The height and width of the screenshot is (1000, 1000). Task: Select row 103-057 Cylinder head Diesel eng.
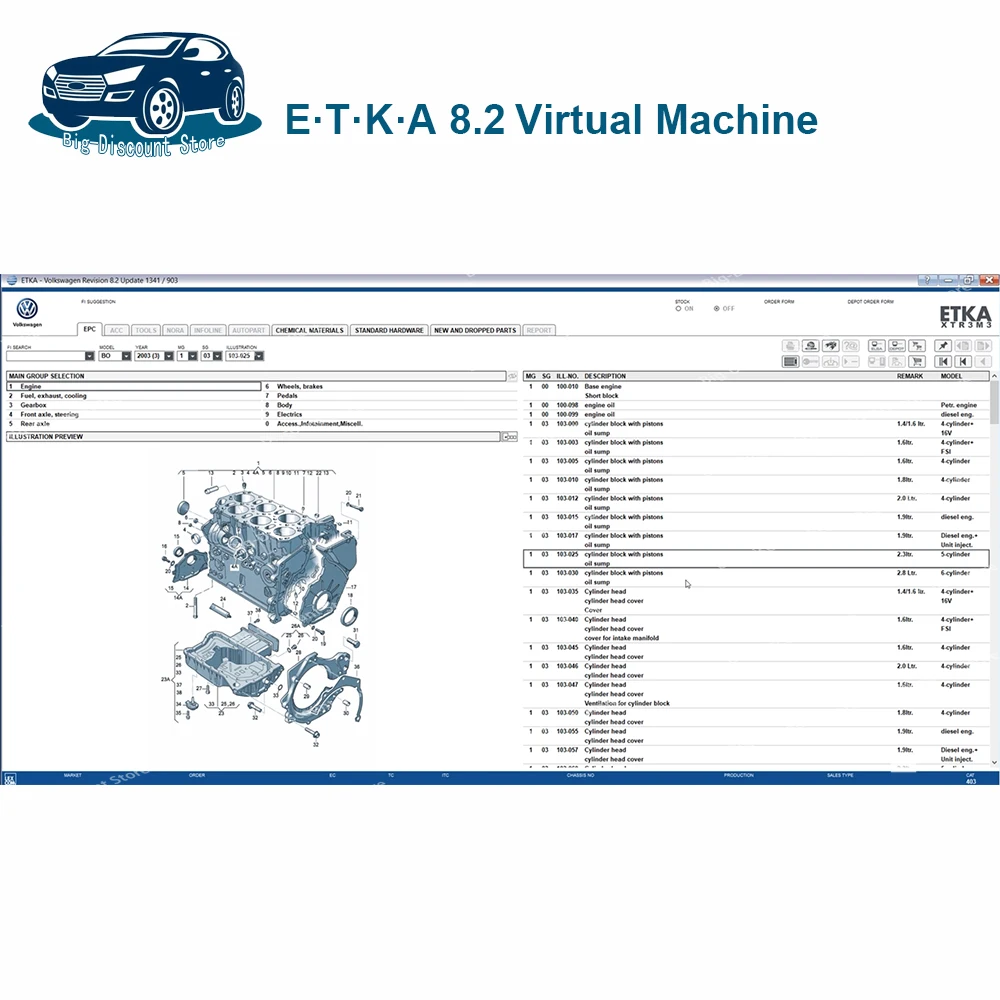[x=756, y=754]
